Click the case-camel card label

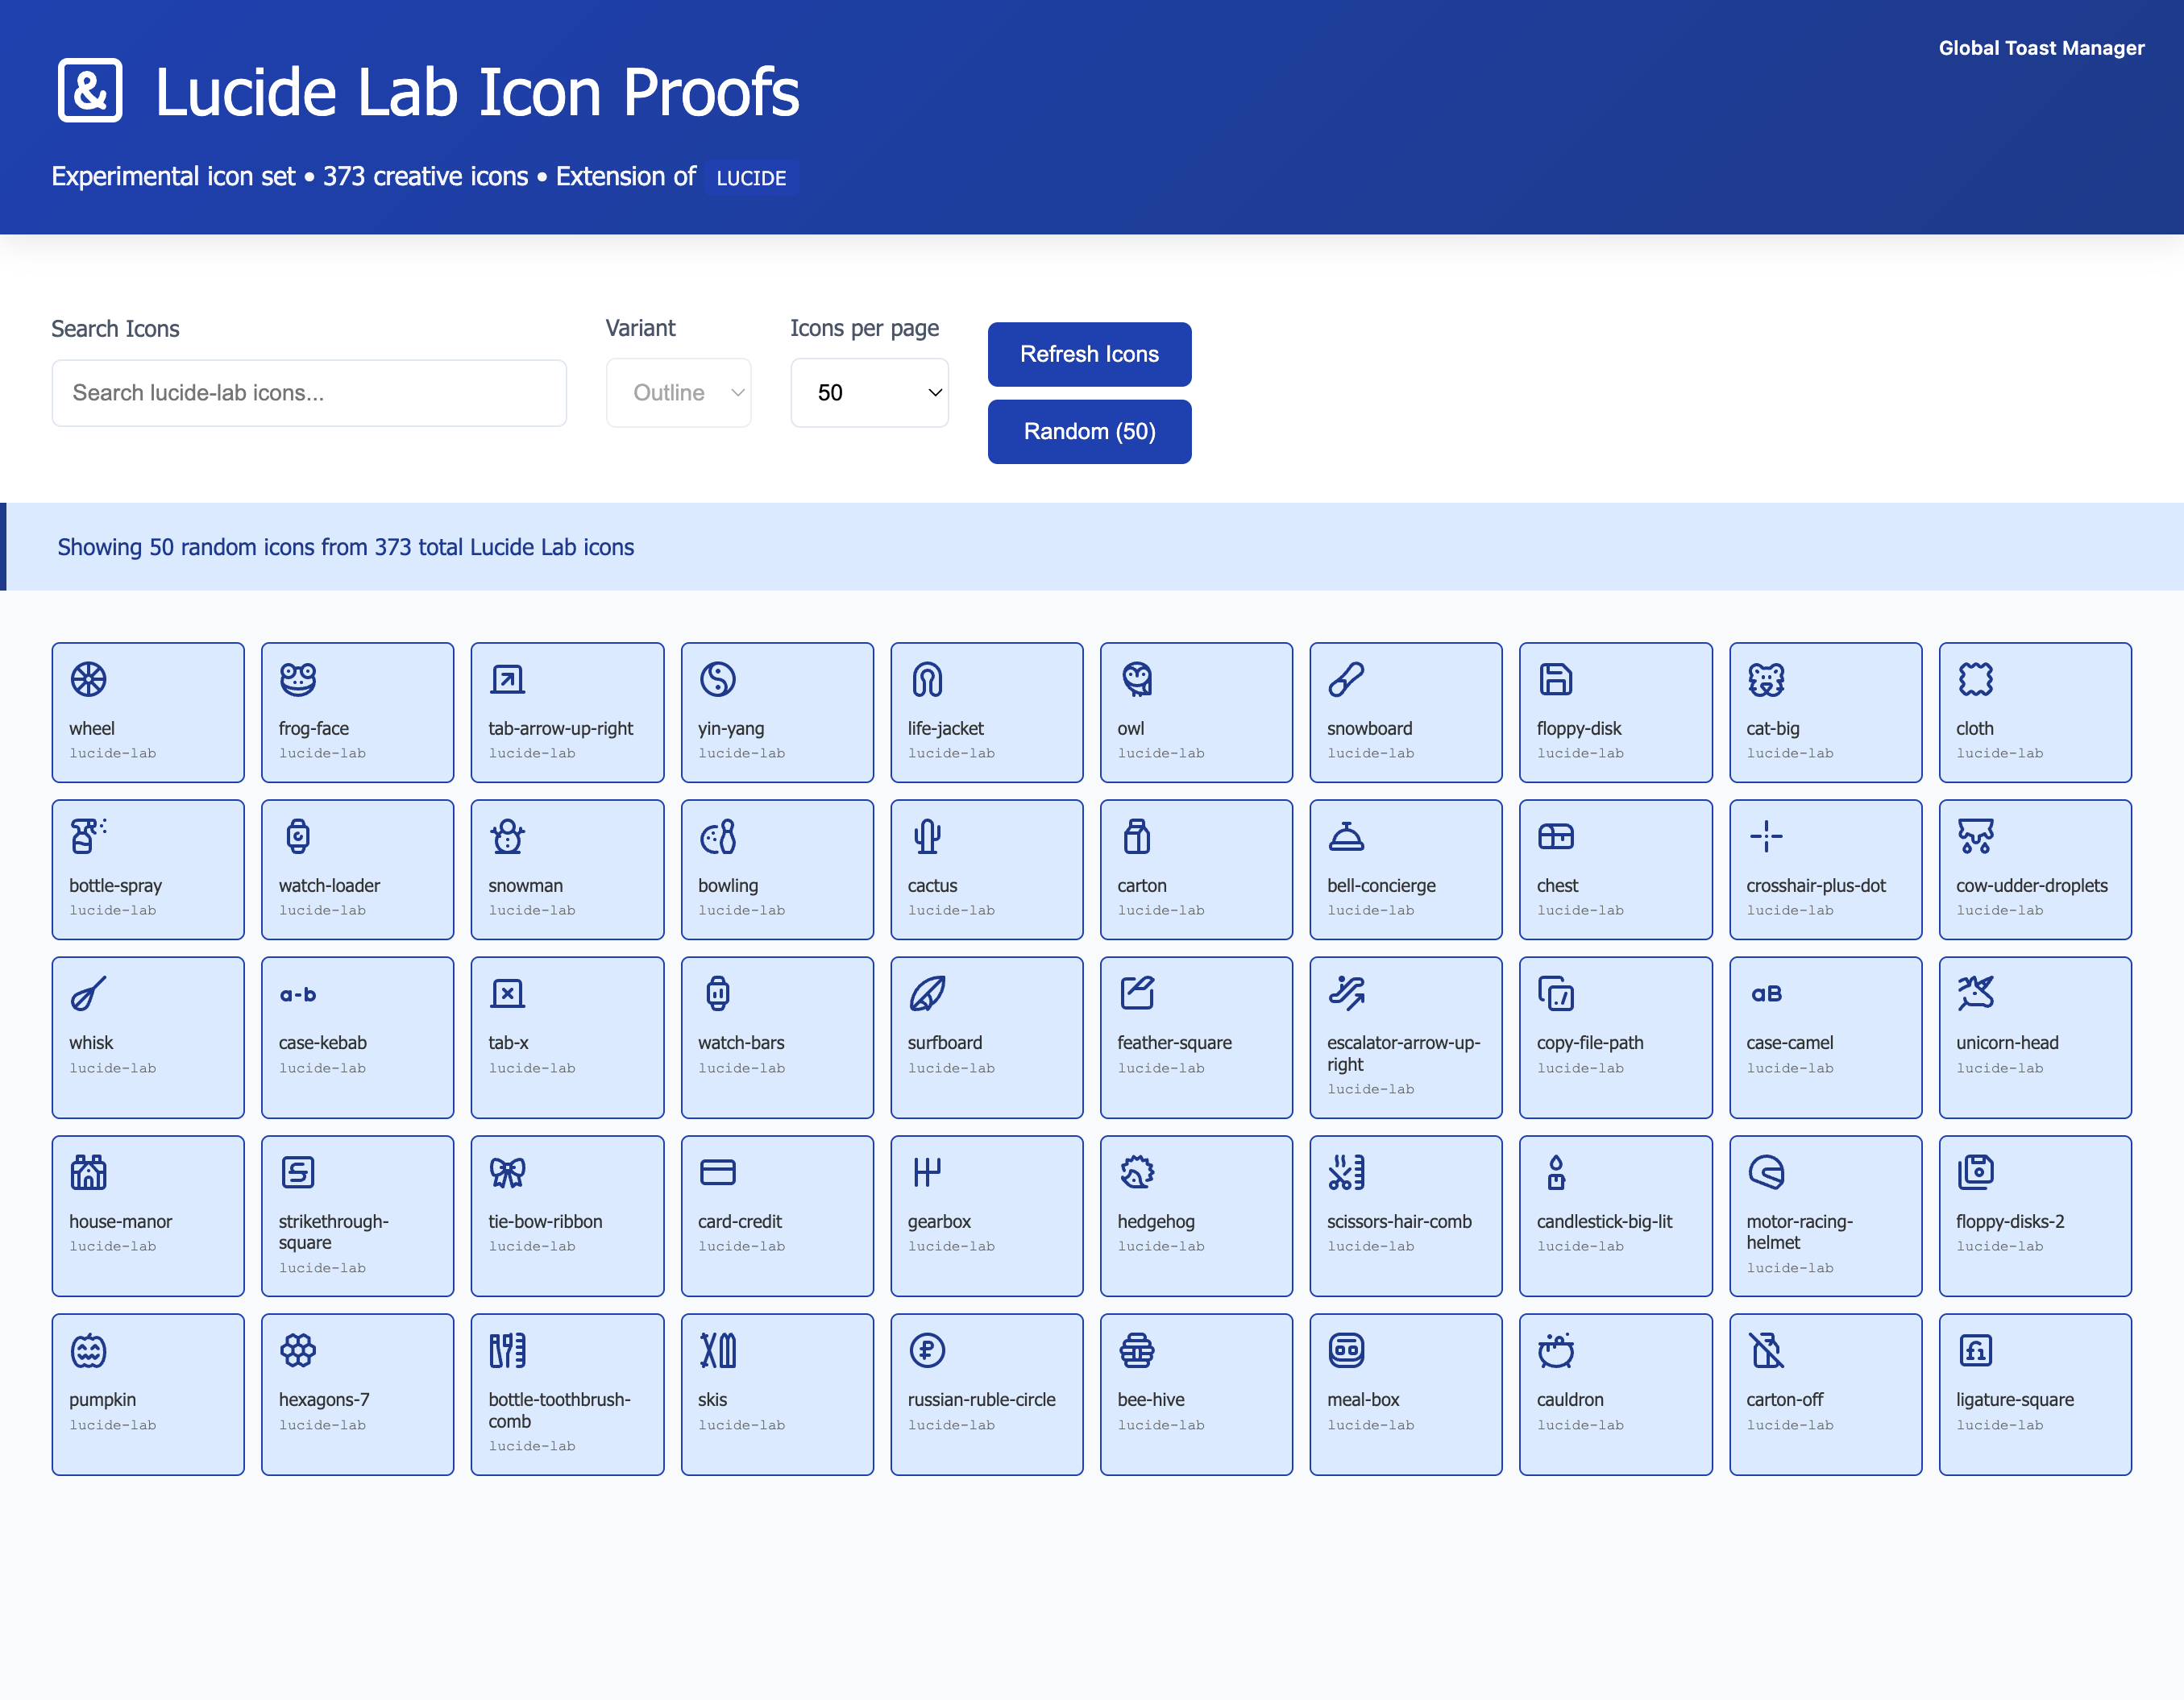(x=1789, y=1043)
